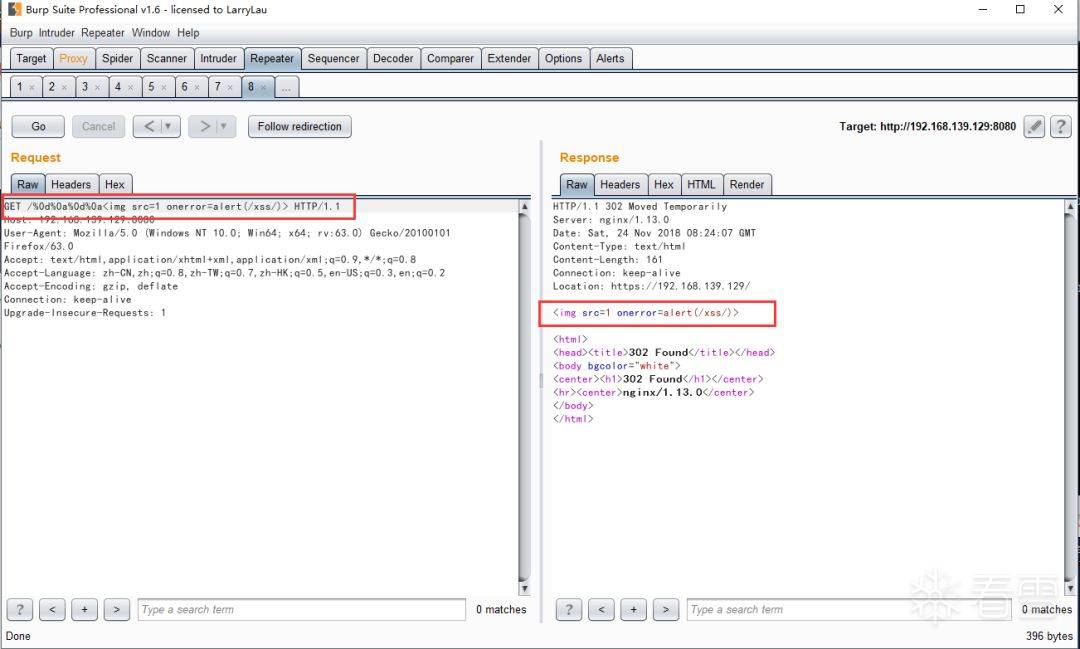The height and width of the screenshot is (649, 1080).
Task: Open history forward dropdown arrow
Action: (223, 127)
